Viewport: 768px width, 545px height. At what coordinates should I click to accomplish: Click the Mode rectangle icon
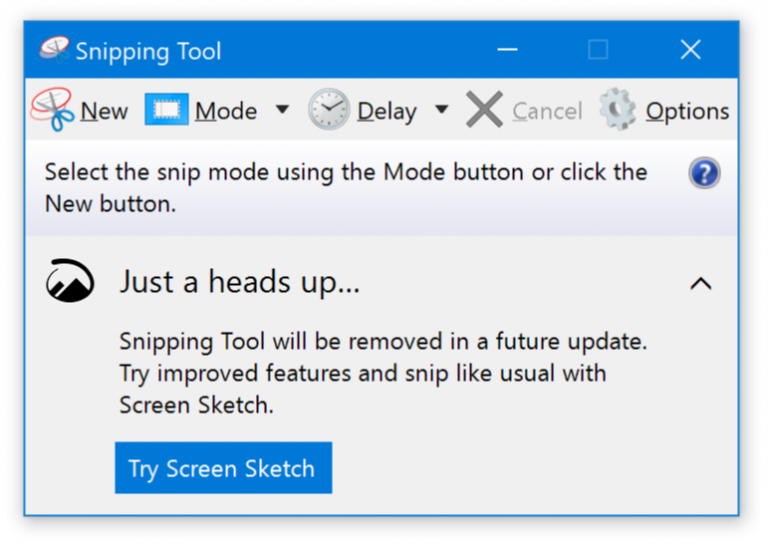point(166,110)
